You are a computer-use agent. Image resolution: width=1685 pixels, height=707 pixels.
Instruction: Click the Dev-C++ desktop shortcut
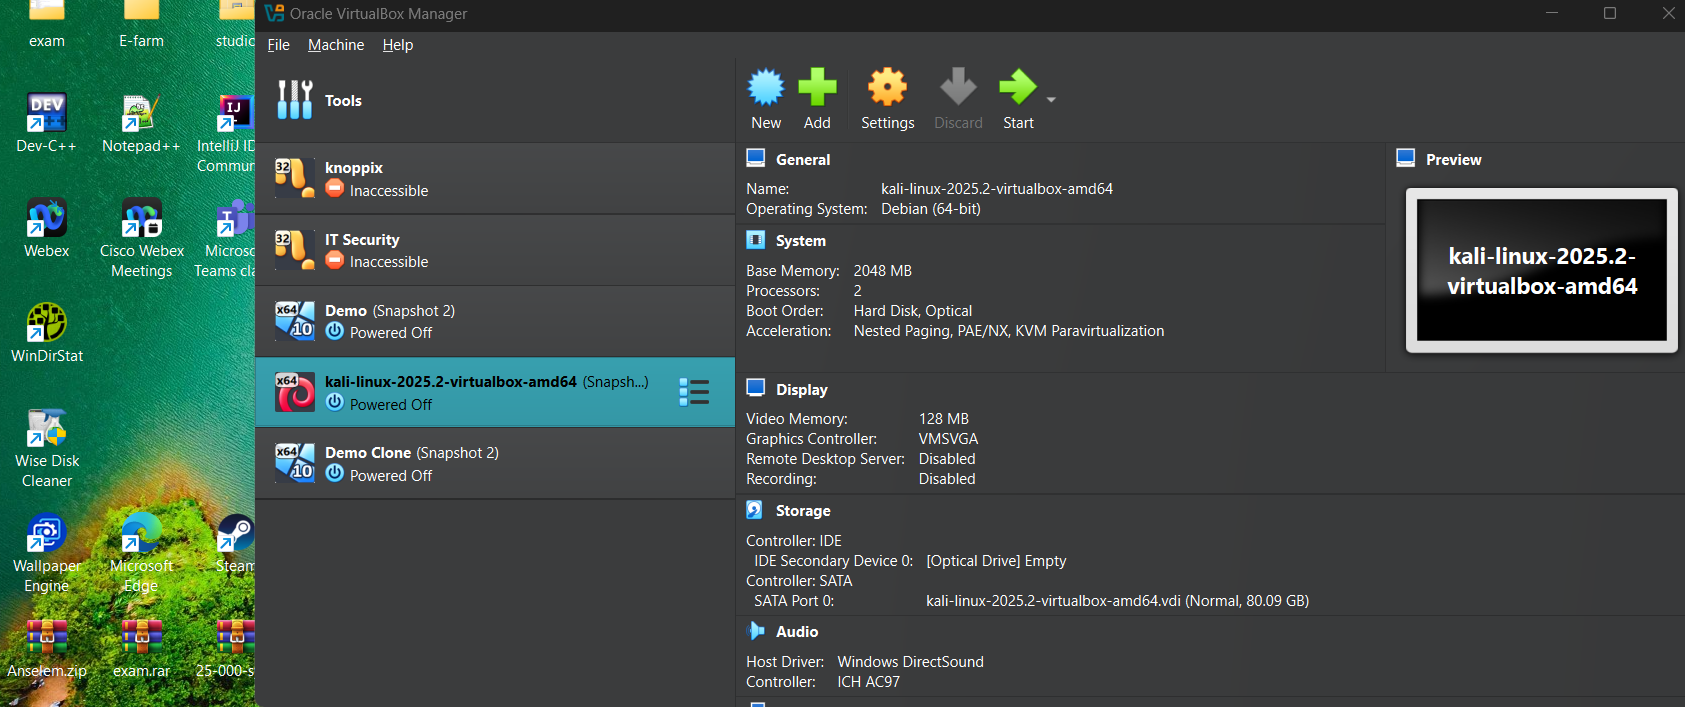click(46, 123)
